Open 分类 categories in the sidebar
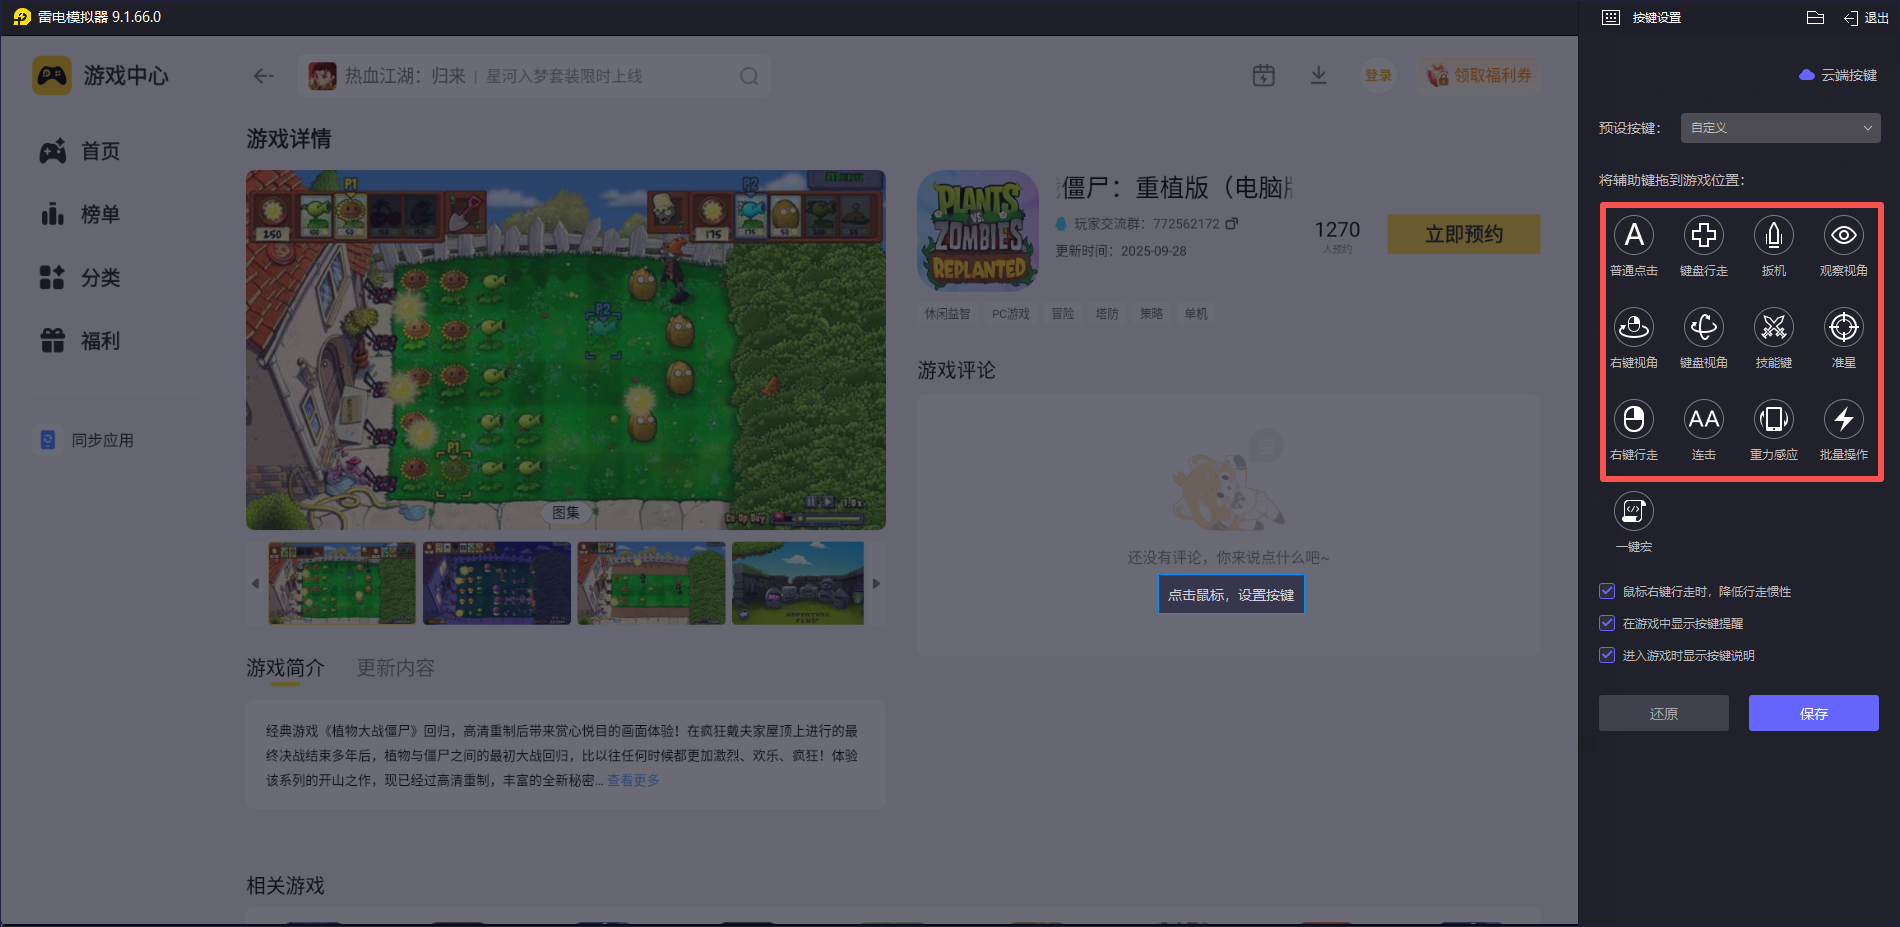 80,277
